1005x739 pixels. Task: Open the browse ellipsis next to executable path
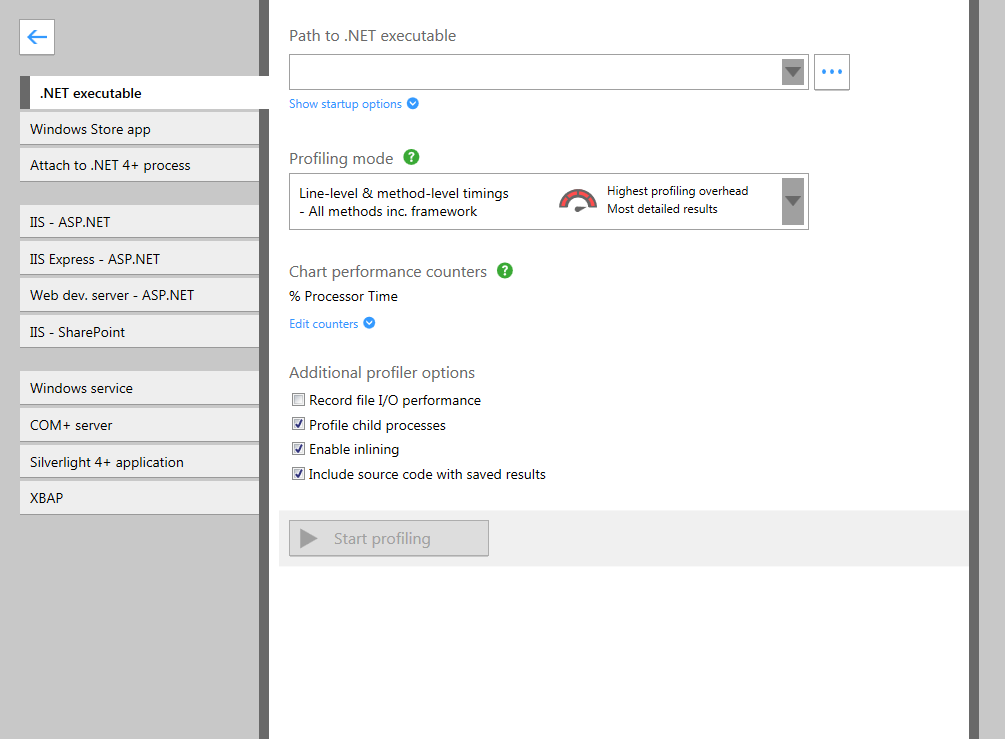pyautogui.click(x=831, y=71)
